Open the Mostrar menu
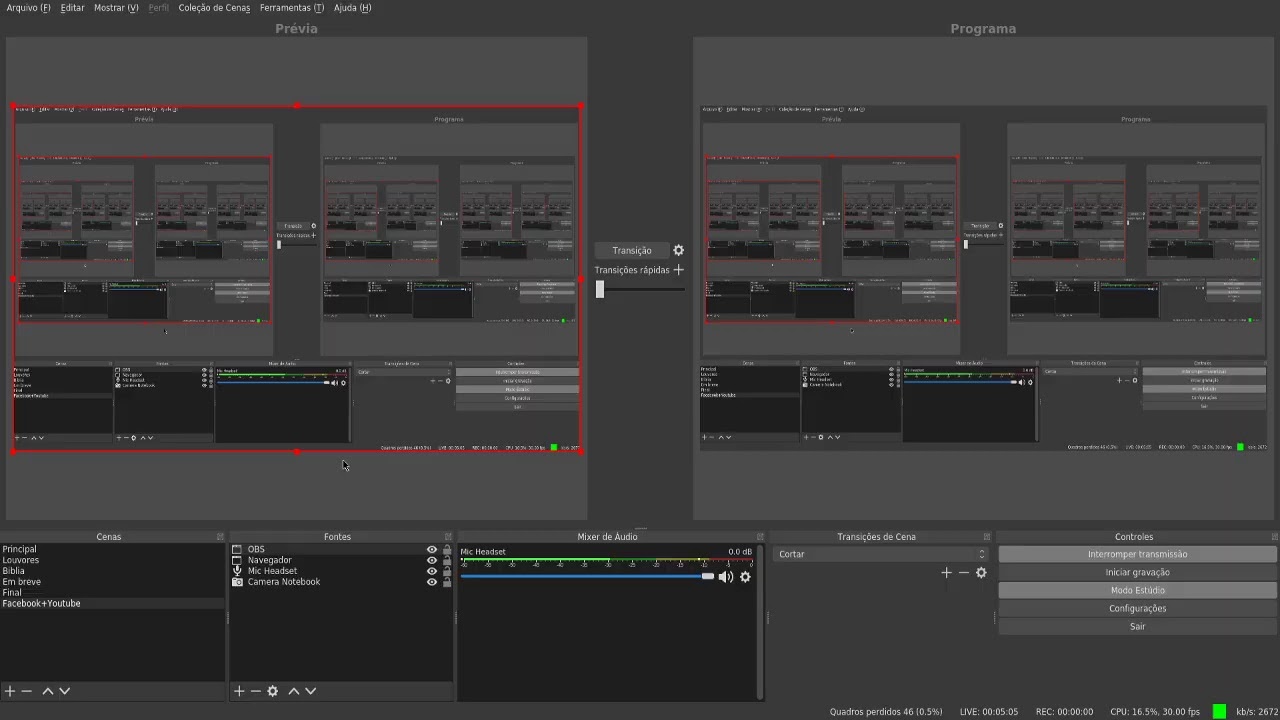Image resolution: width=1280 pixels, height=720 pixels. click(x=116, y=8)
